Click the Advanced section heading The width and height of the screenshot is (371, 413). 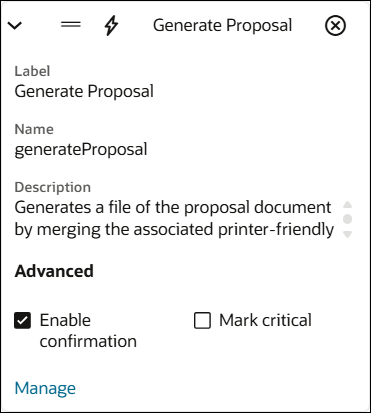click(x=54, y=271)
